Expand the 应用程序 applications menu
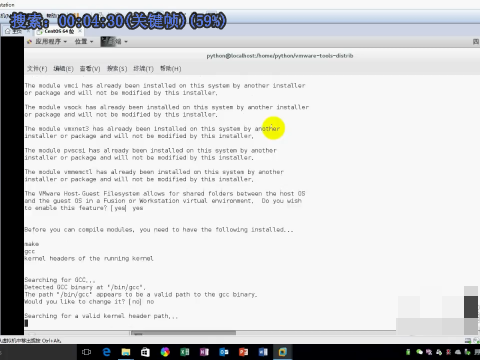The height and width of the screenshot is (360, 480). click(48, 42)
